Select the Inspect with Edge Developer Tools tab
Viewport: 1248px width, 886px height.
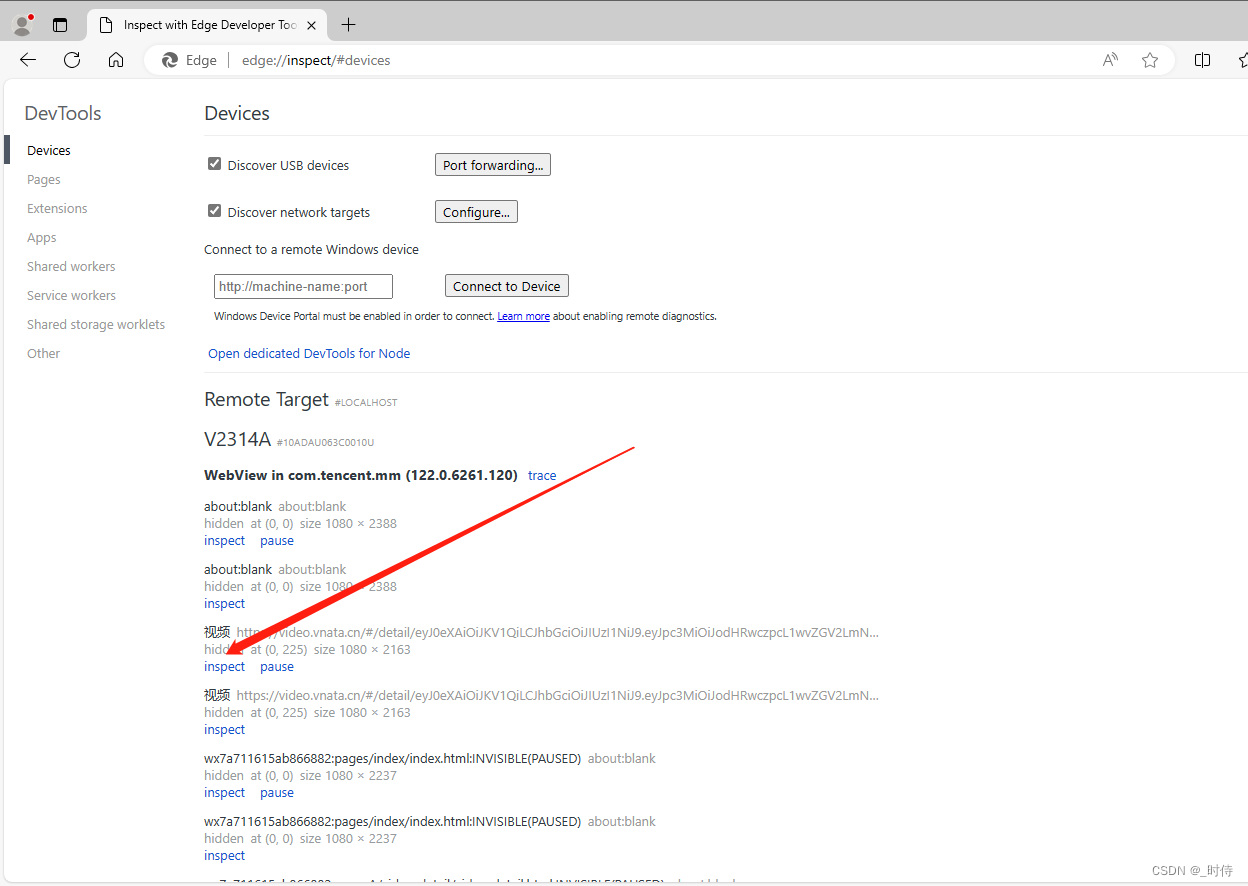pyautogui.click(x=207, y=25)
